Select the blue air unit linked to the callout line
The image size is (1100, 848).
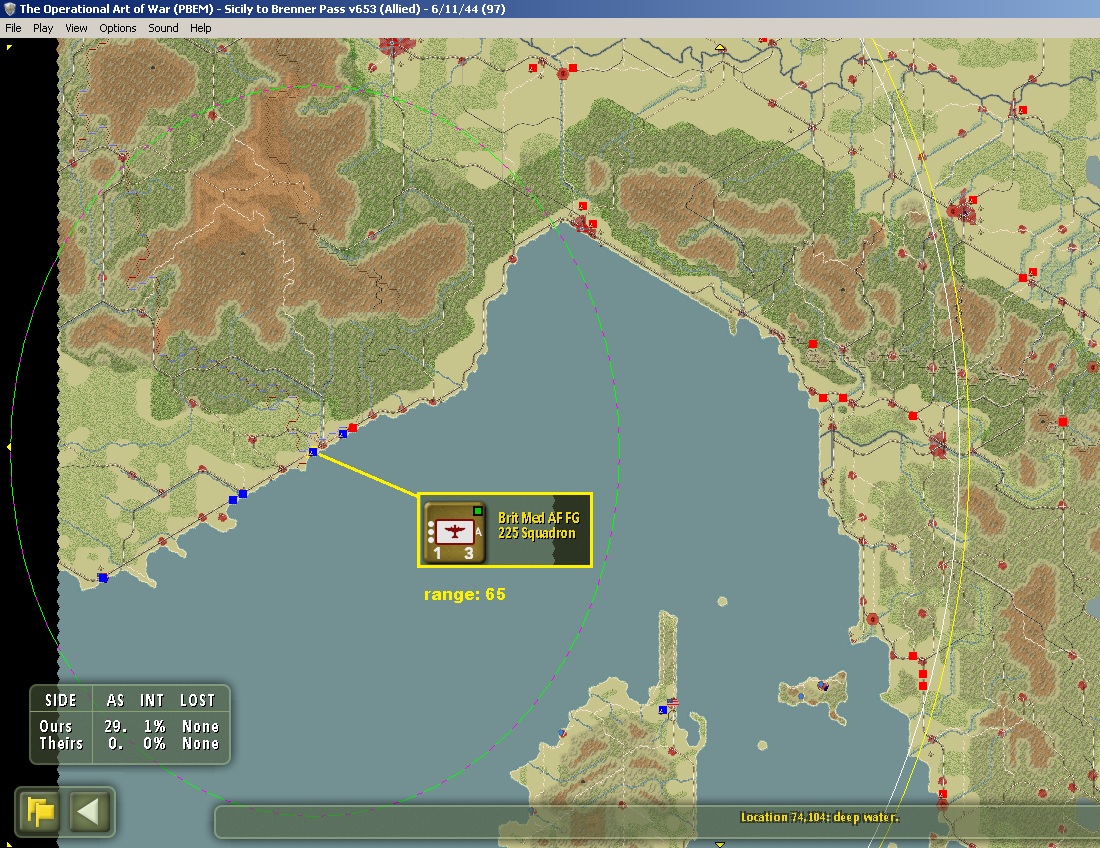[313, 452]
